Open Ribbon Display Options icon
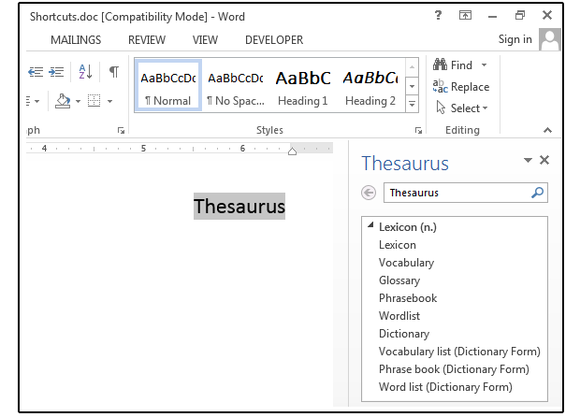580x417 pixels. [x=465, y=15]
